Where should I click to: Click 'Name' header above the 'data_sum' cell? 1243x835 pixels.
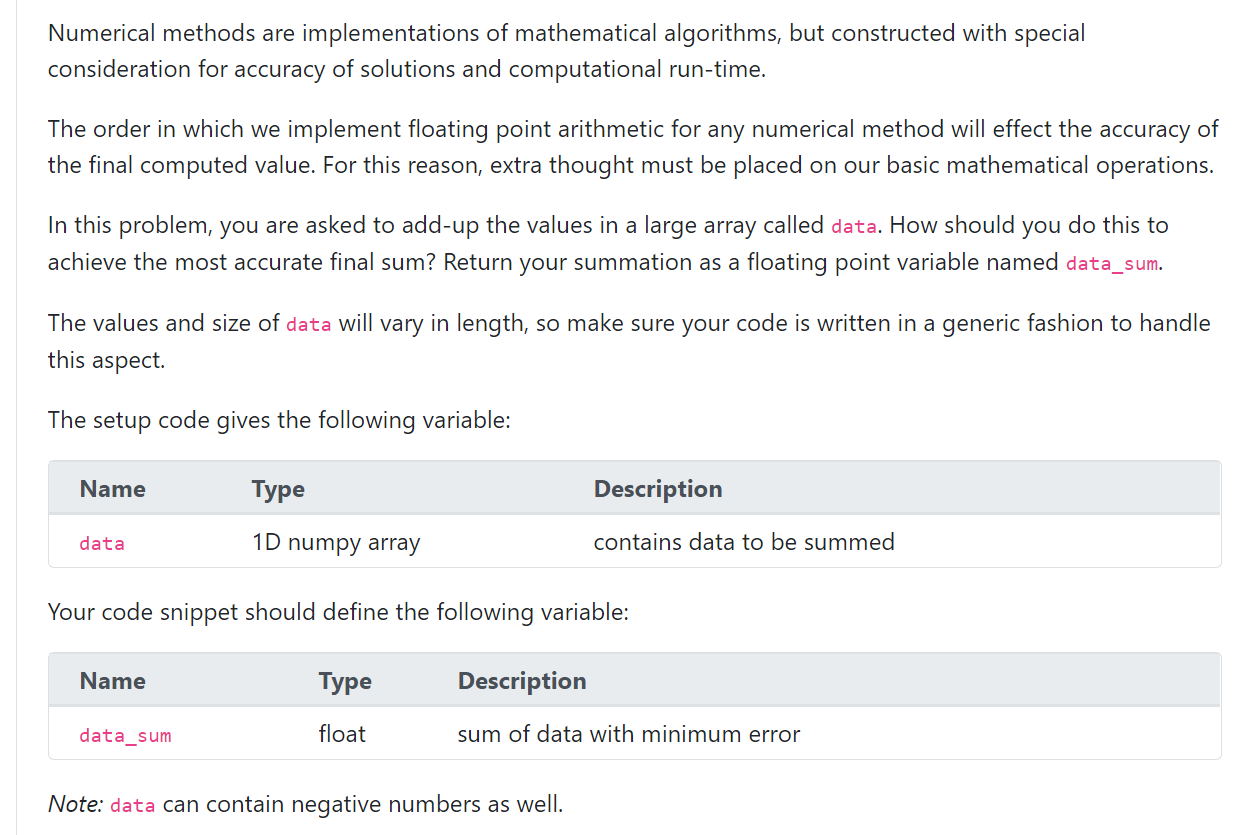click(x=112, y=681)
